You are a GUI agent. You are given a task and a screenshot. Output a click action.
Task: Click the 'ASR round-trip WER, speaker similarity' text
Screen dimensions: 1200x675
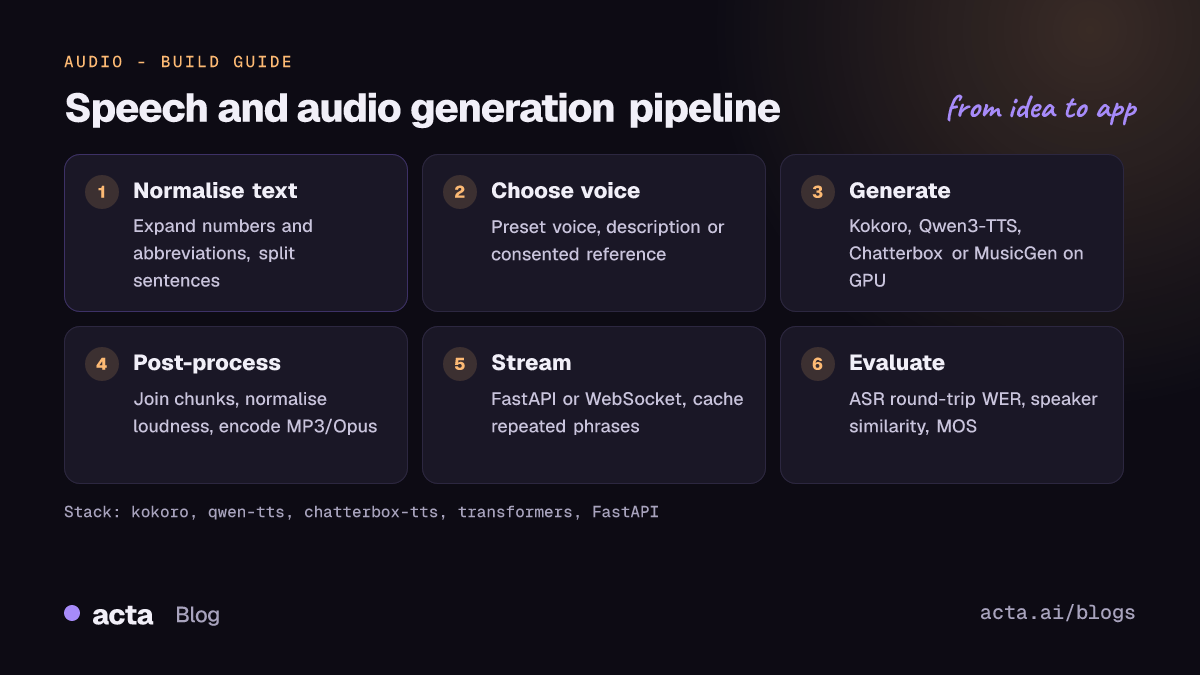[973, 412]
